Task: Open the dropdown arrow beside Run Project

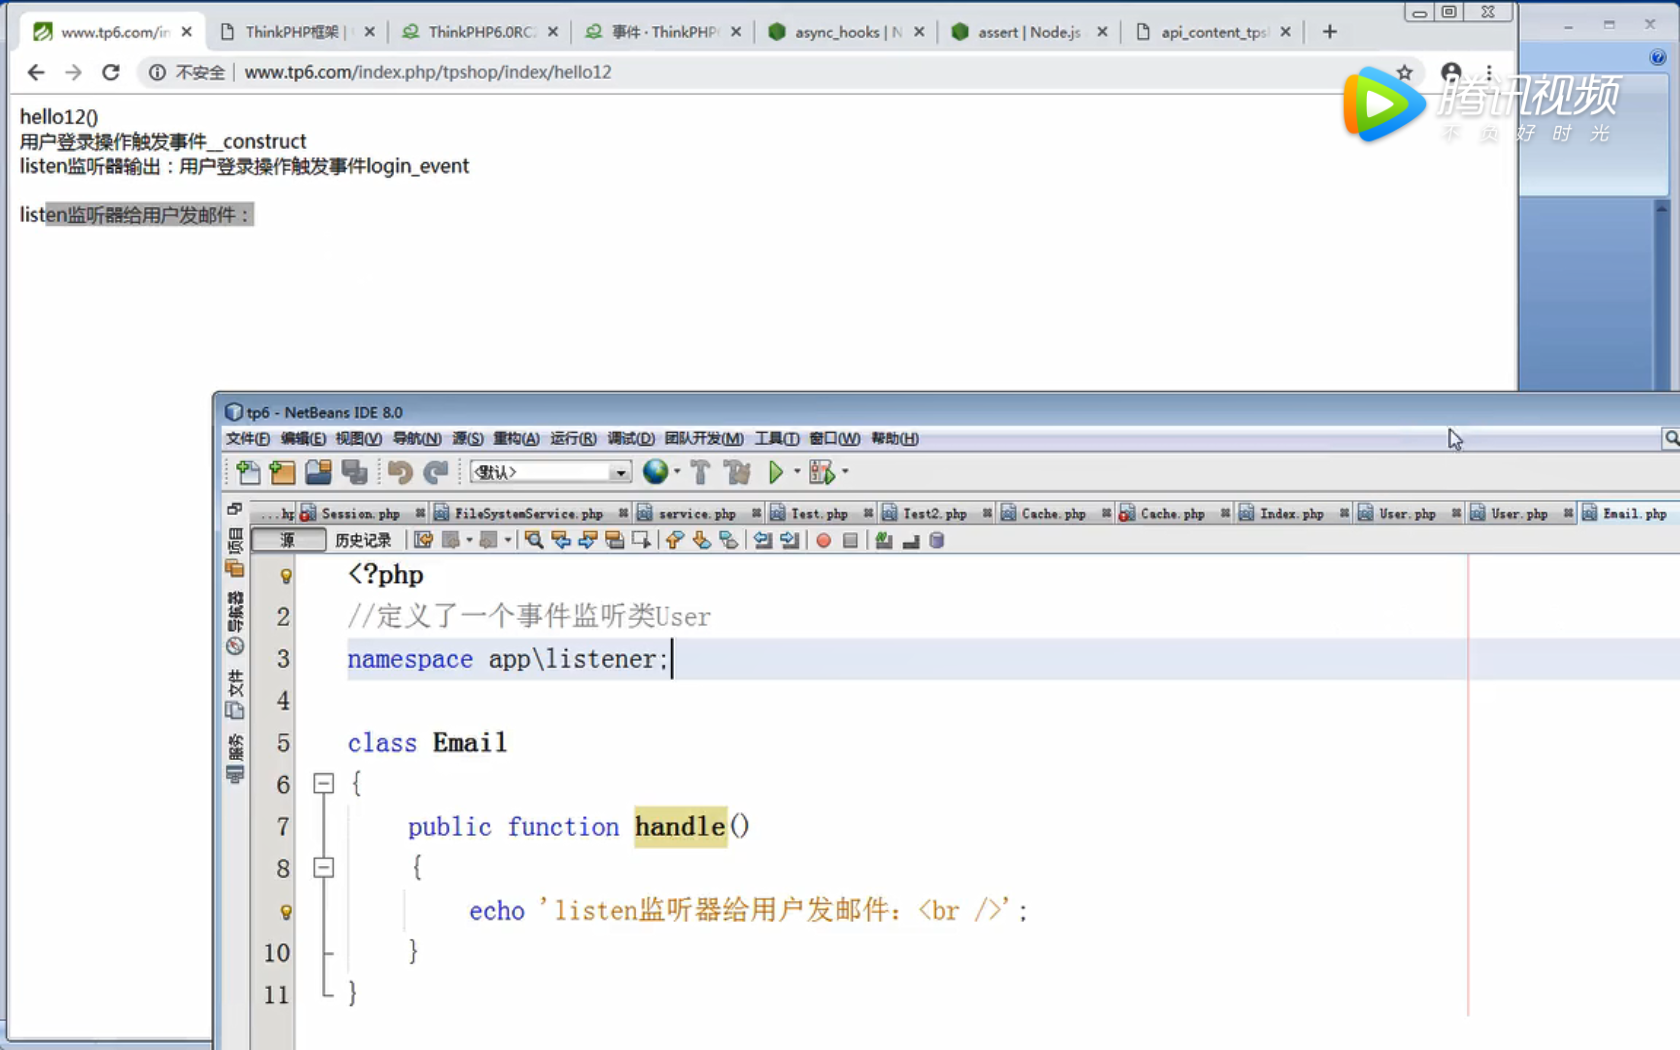Action: point(797,471)
